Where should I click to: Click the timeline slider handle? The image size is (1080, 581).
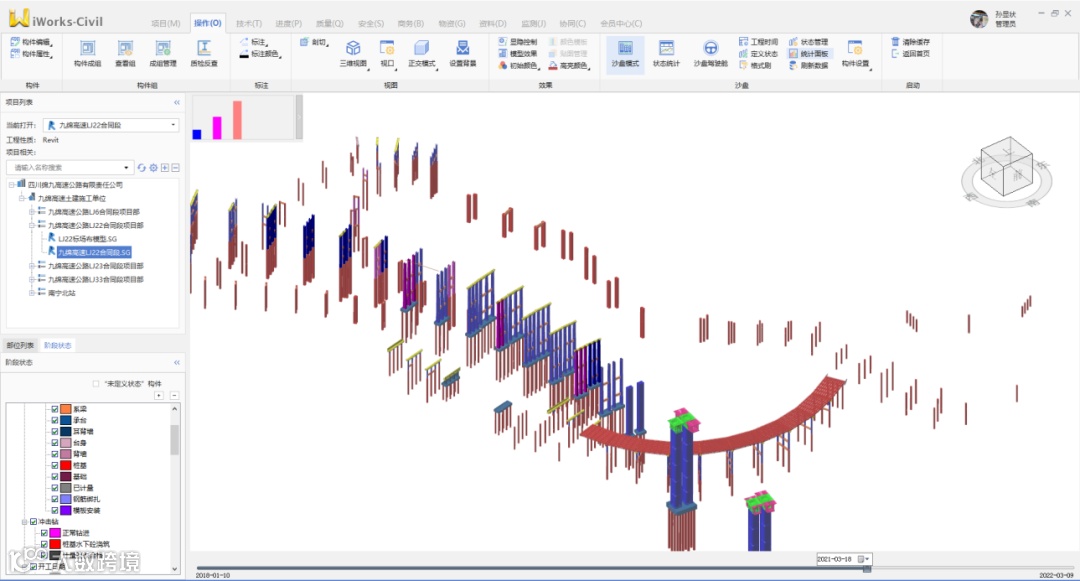pos(866,569)
